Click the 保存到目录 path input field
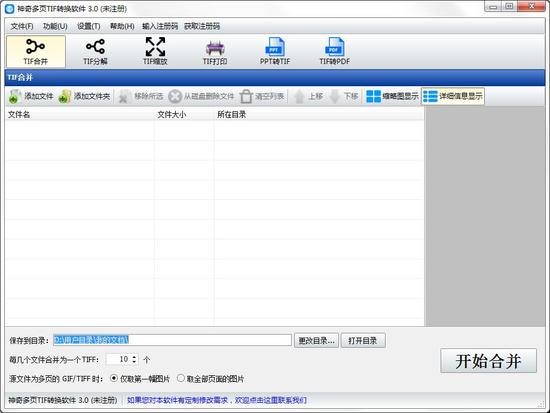Image resolution: width=550 pixels, height=413 pixels. tap(172, 340)
